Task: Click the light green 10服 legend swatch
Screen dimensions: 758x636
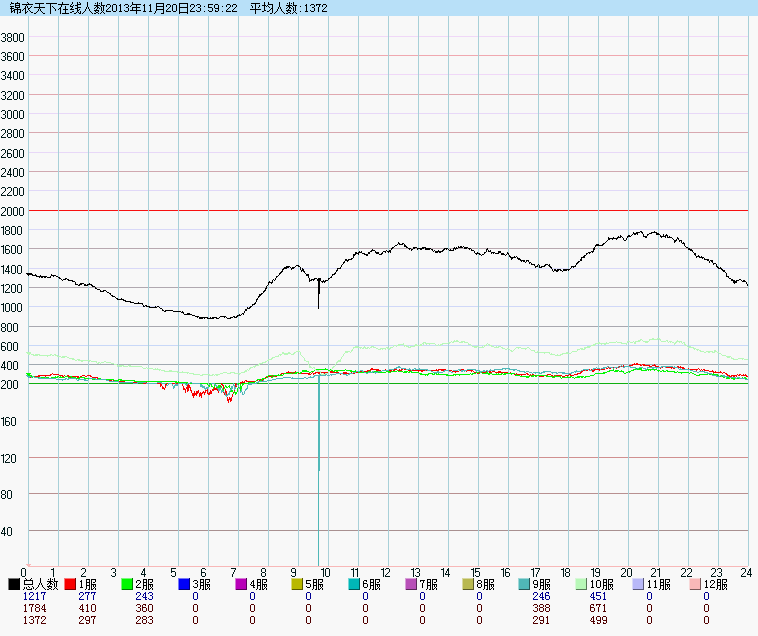Action: [x=582, y=584]
